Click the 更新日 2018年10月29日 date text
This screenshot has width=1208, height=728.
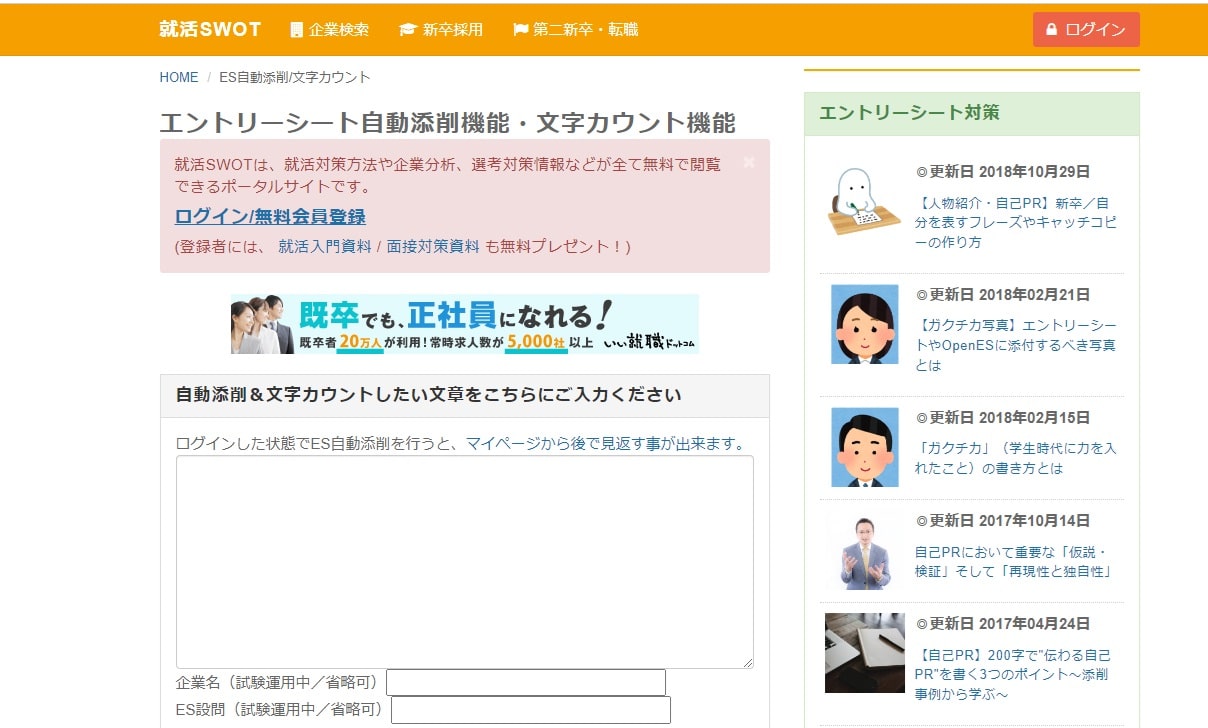pyautogui.click(x=1003, y=171)
